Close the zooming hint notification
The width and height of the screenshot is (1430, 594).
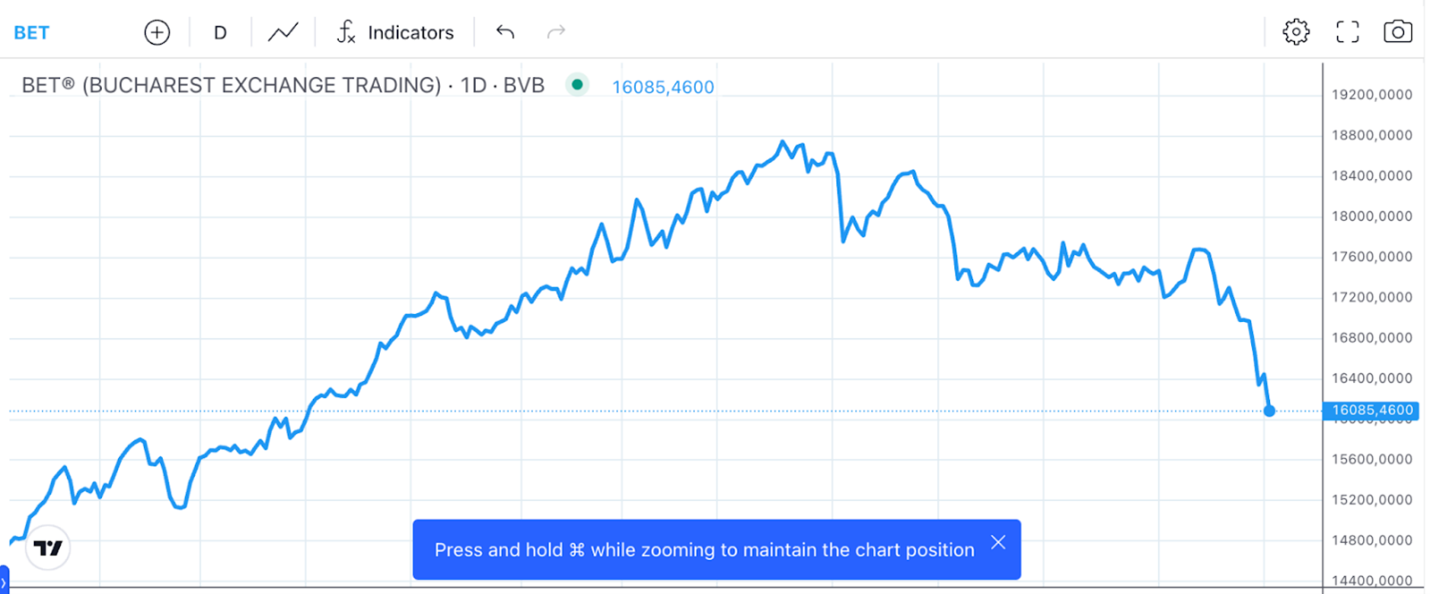pyautogui.click(x=998, y=543)
